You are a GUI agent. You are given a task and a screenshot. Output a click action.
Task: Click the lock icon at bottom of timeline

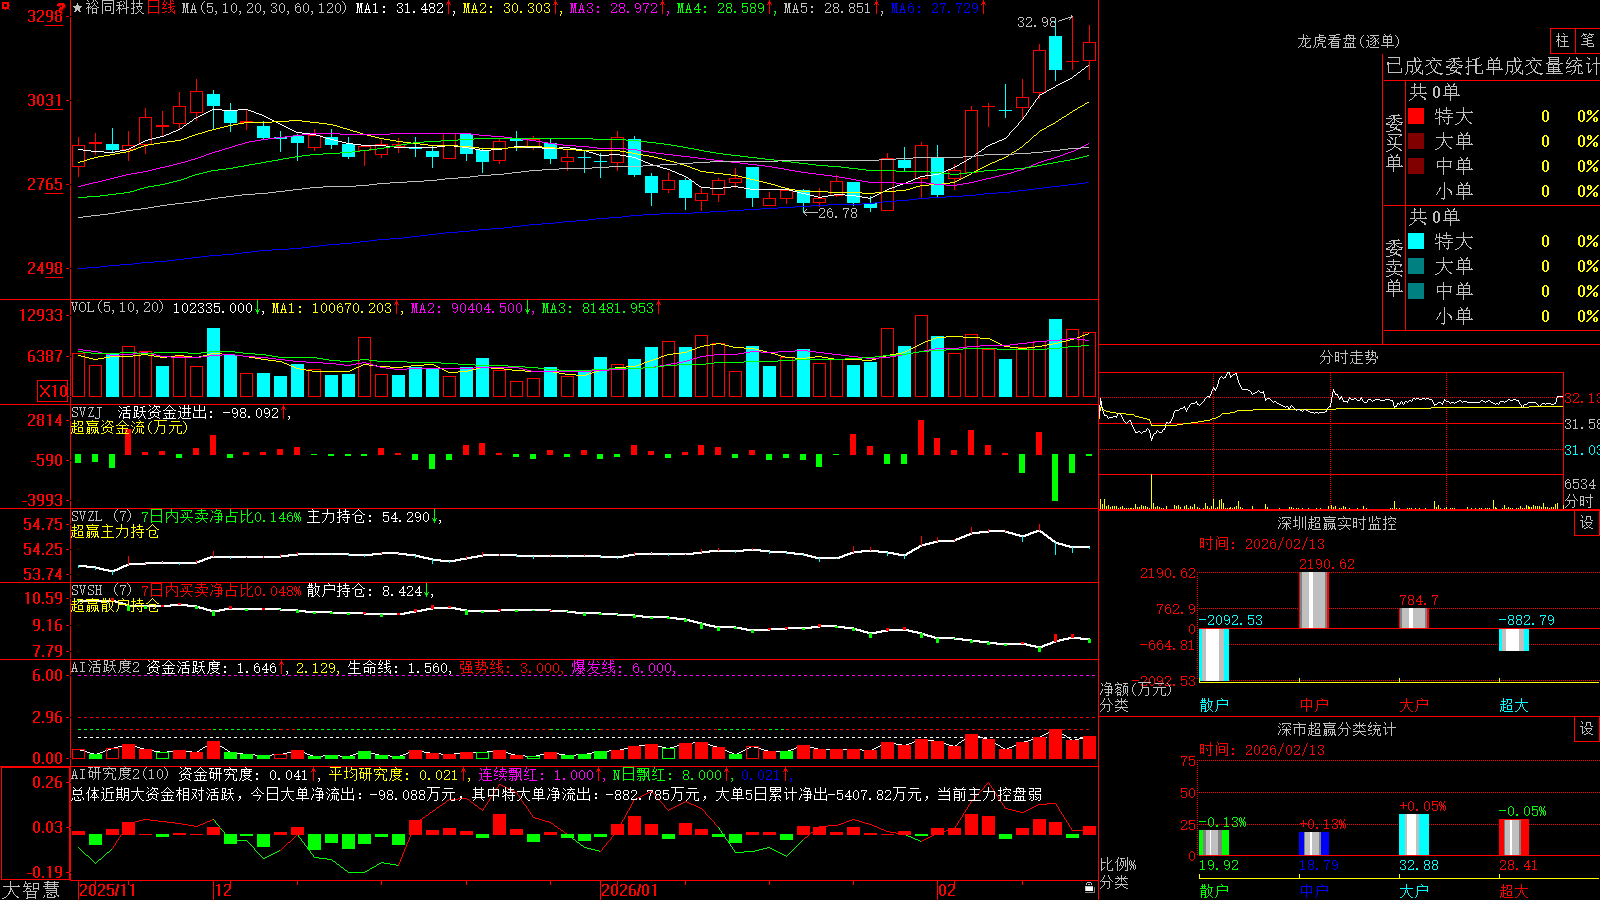(1090, 887)
